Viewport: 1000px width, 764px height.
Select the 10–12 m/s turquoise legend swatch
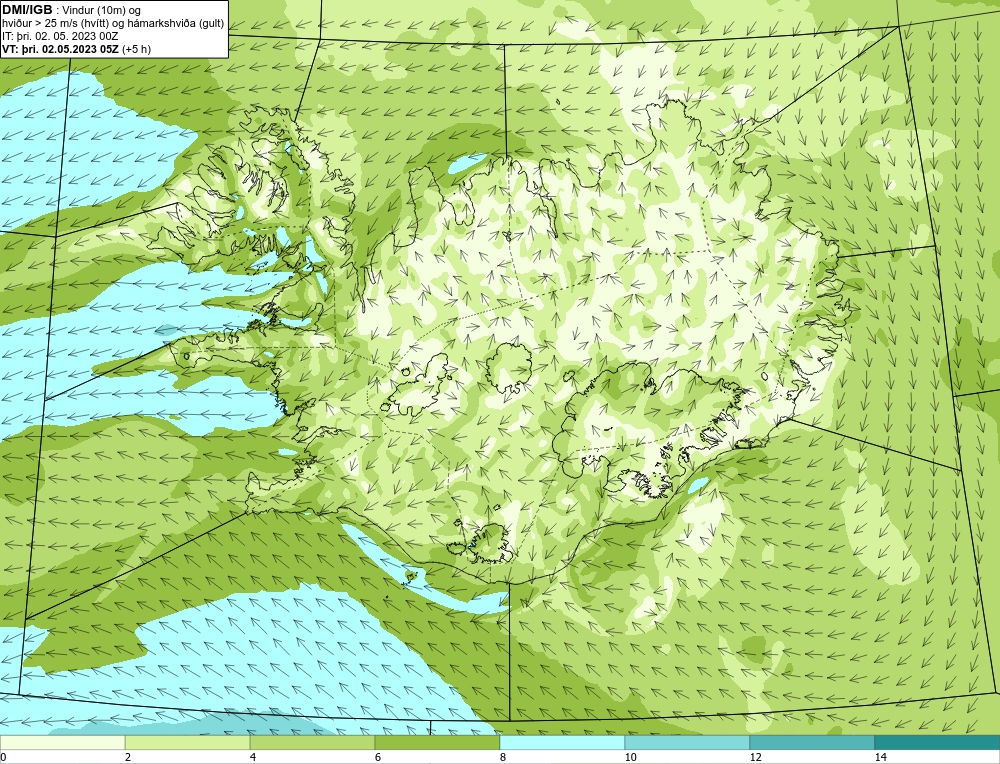click(688, 742)
